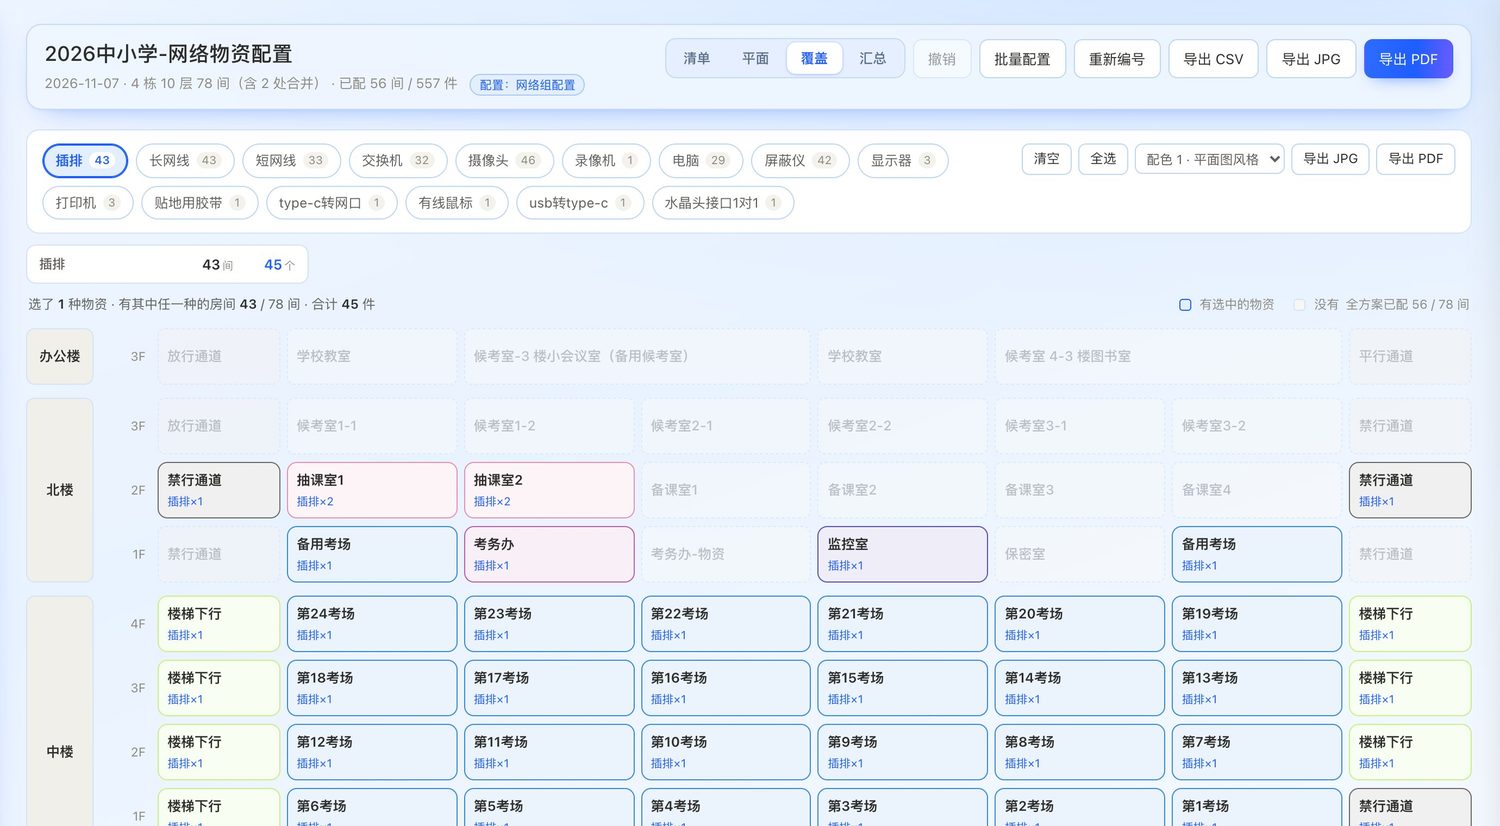Open the 抽课室2 room card
Screen dimensions: 1500x826
[549, 490]
